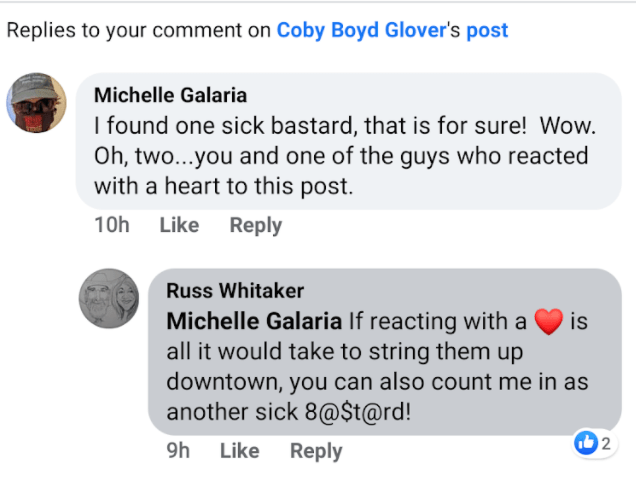The width and height of the screenshot is (636, 478).
Task: Open Russ Whitaker's profile name
Action: (x=235, y=291)
